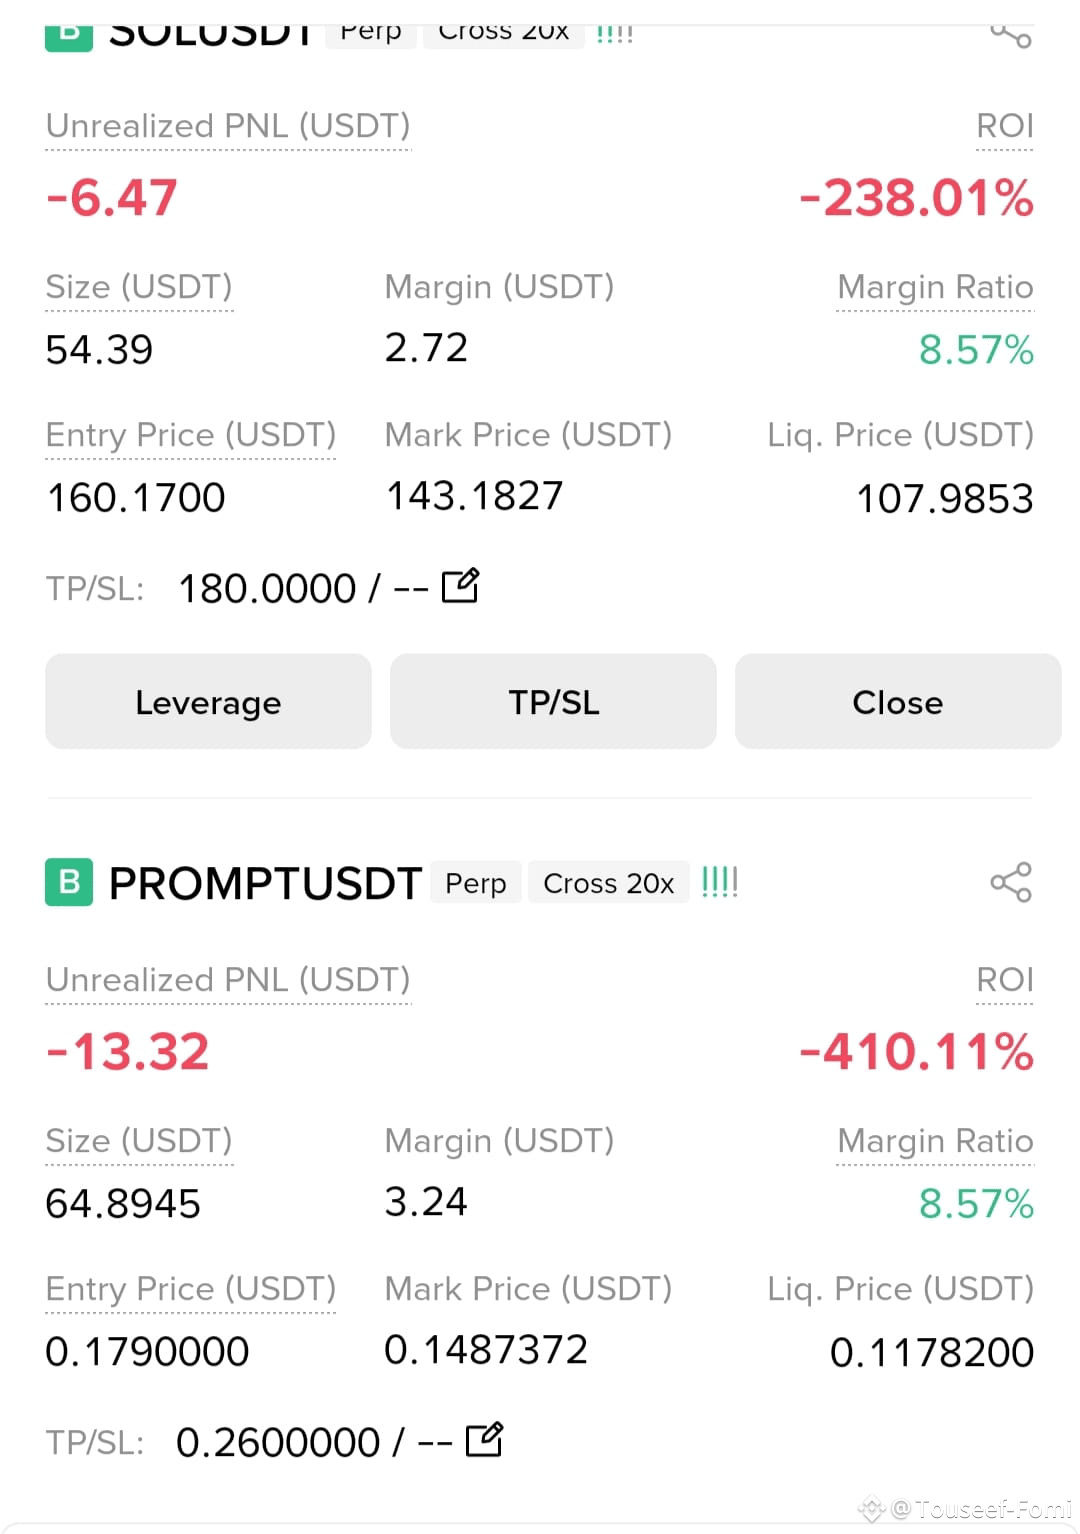Close the SOLUSDT position
This screenshot has width=1080, height=1534.
pyautogui.click(x=898, y=702)
